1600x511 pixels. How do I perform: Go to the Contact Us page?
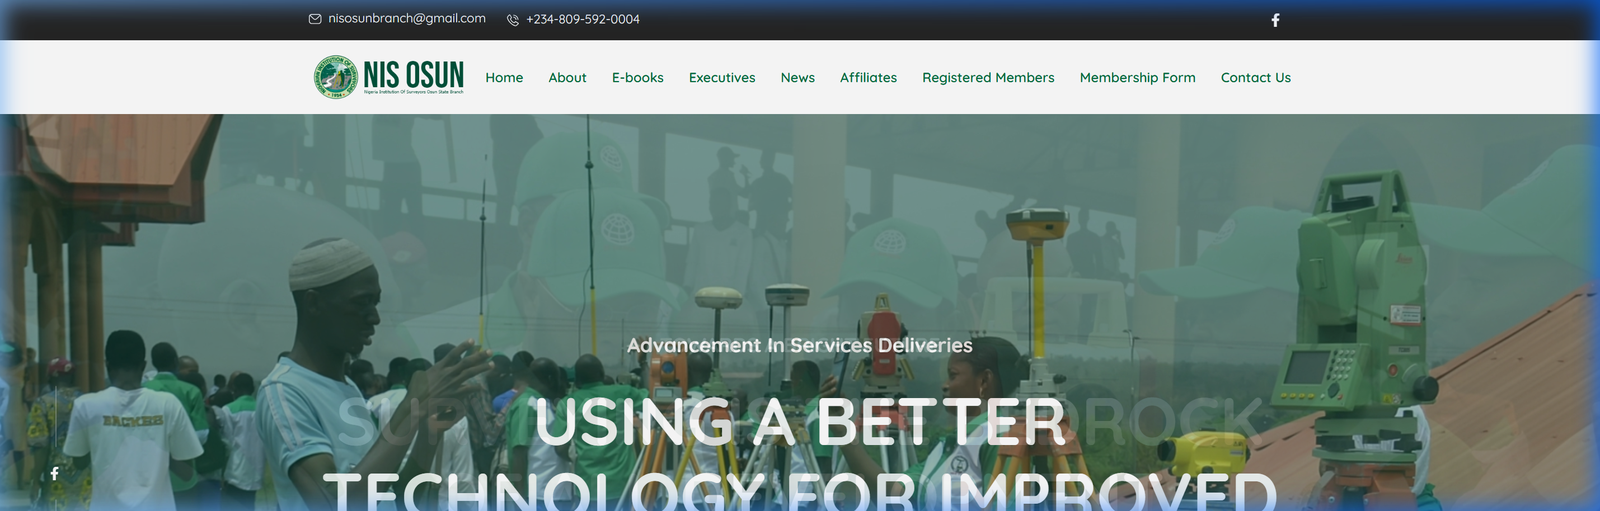1256,78
